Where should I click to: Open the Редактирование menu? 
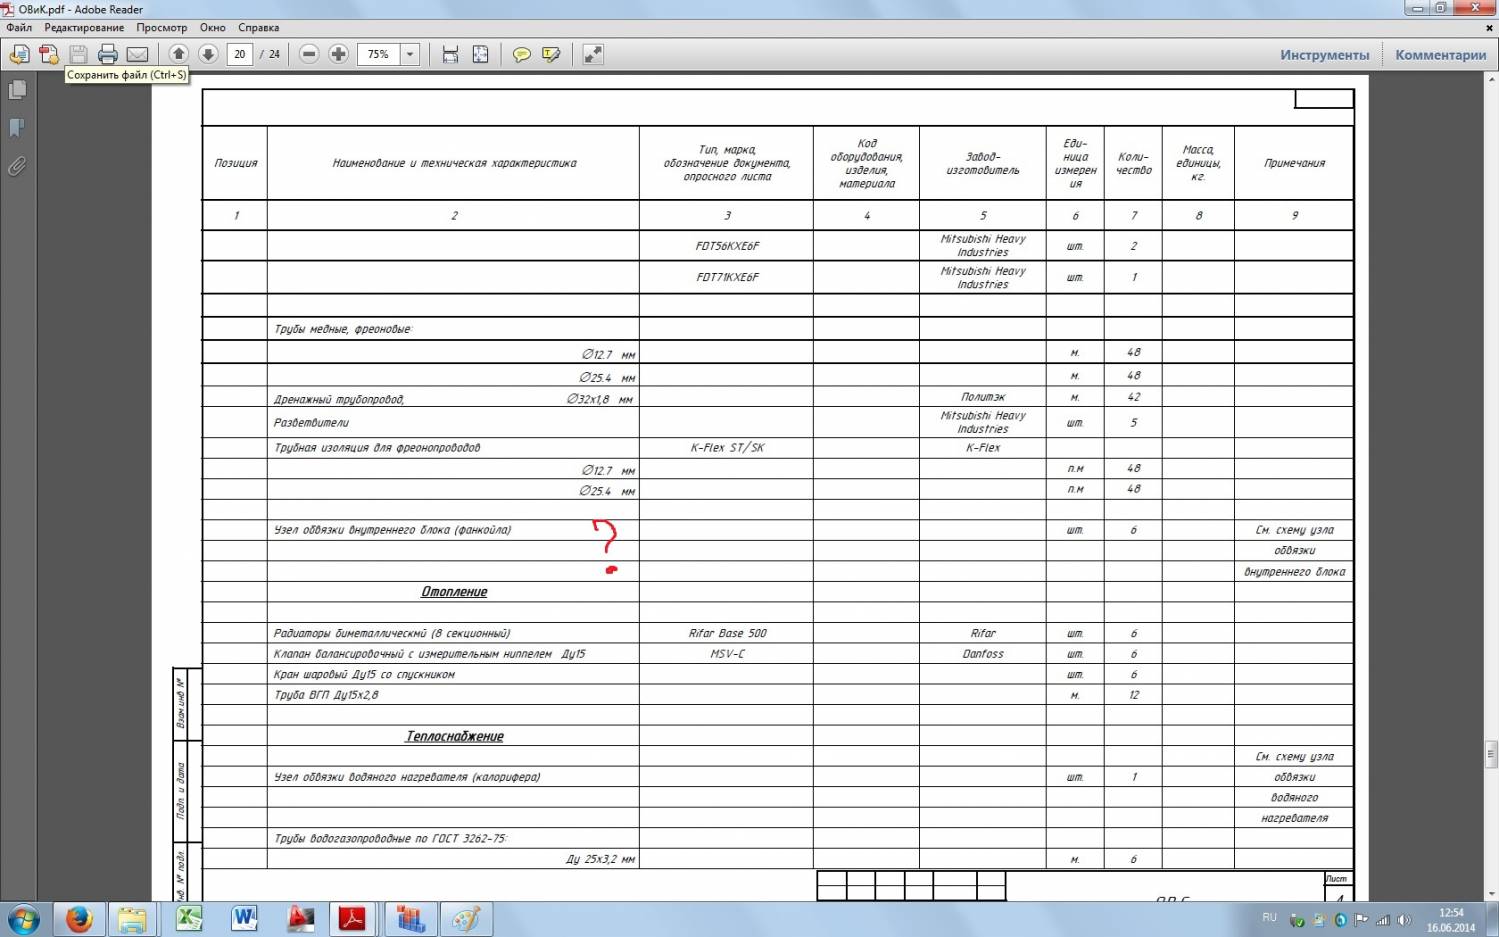[x=84, y=28]
